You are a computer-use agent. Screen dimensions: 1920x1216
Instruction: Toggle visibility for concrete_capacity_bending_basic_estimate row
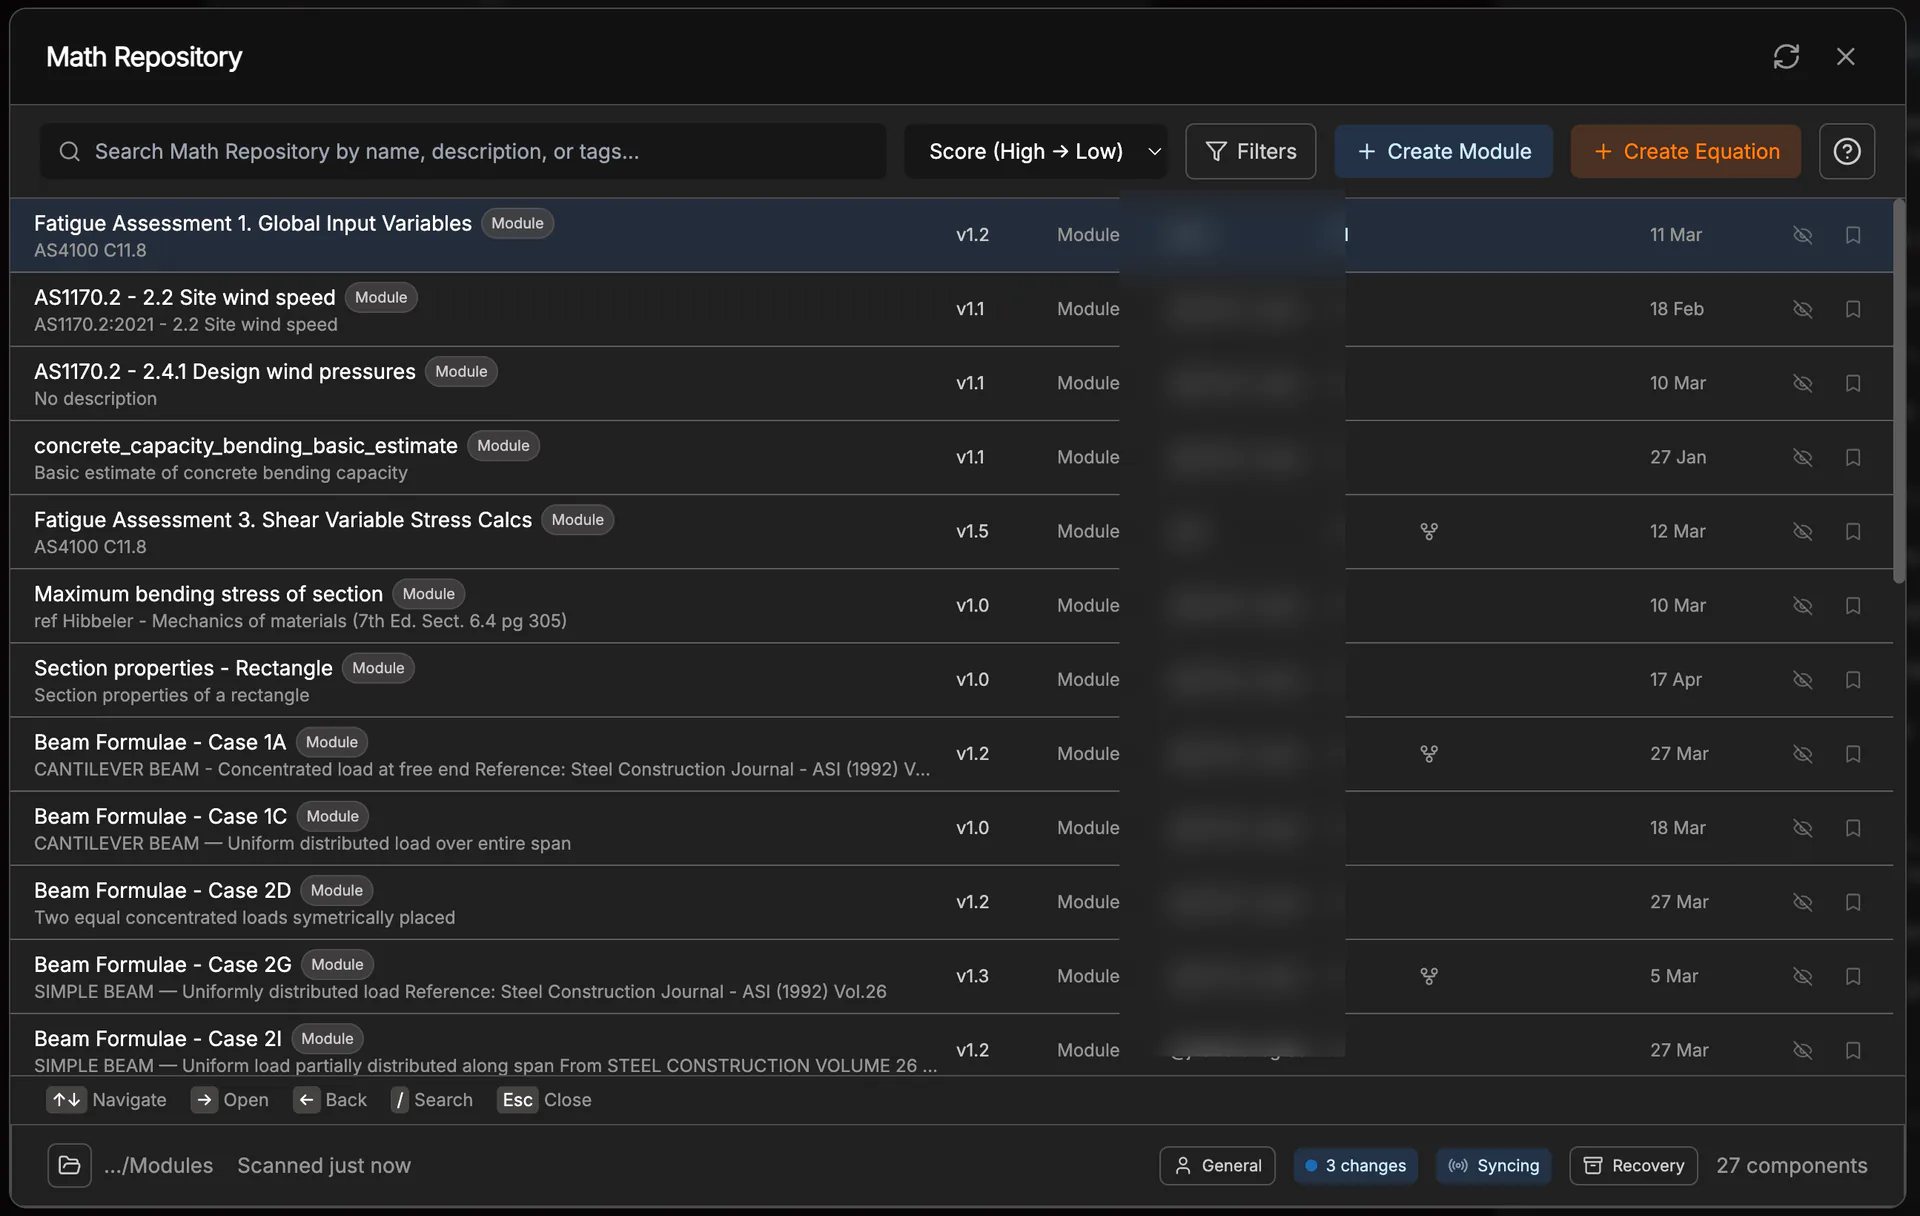[x=1803, y=457]
